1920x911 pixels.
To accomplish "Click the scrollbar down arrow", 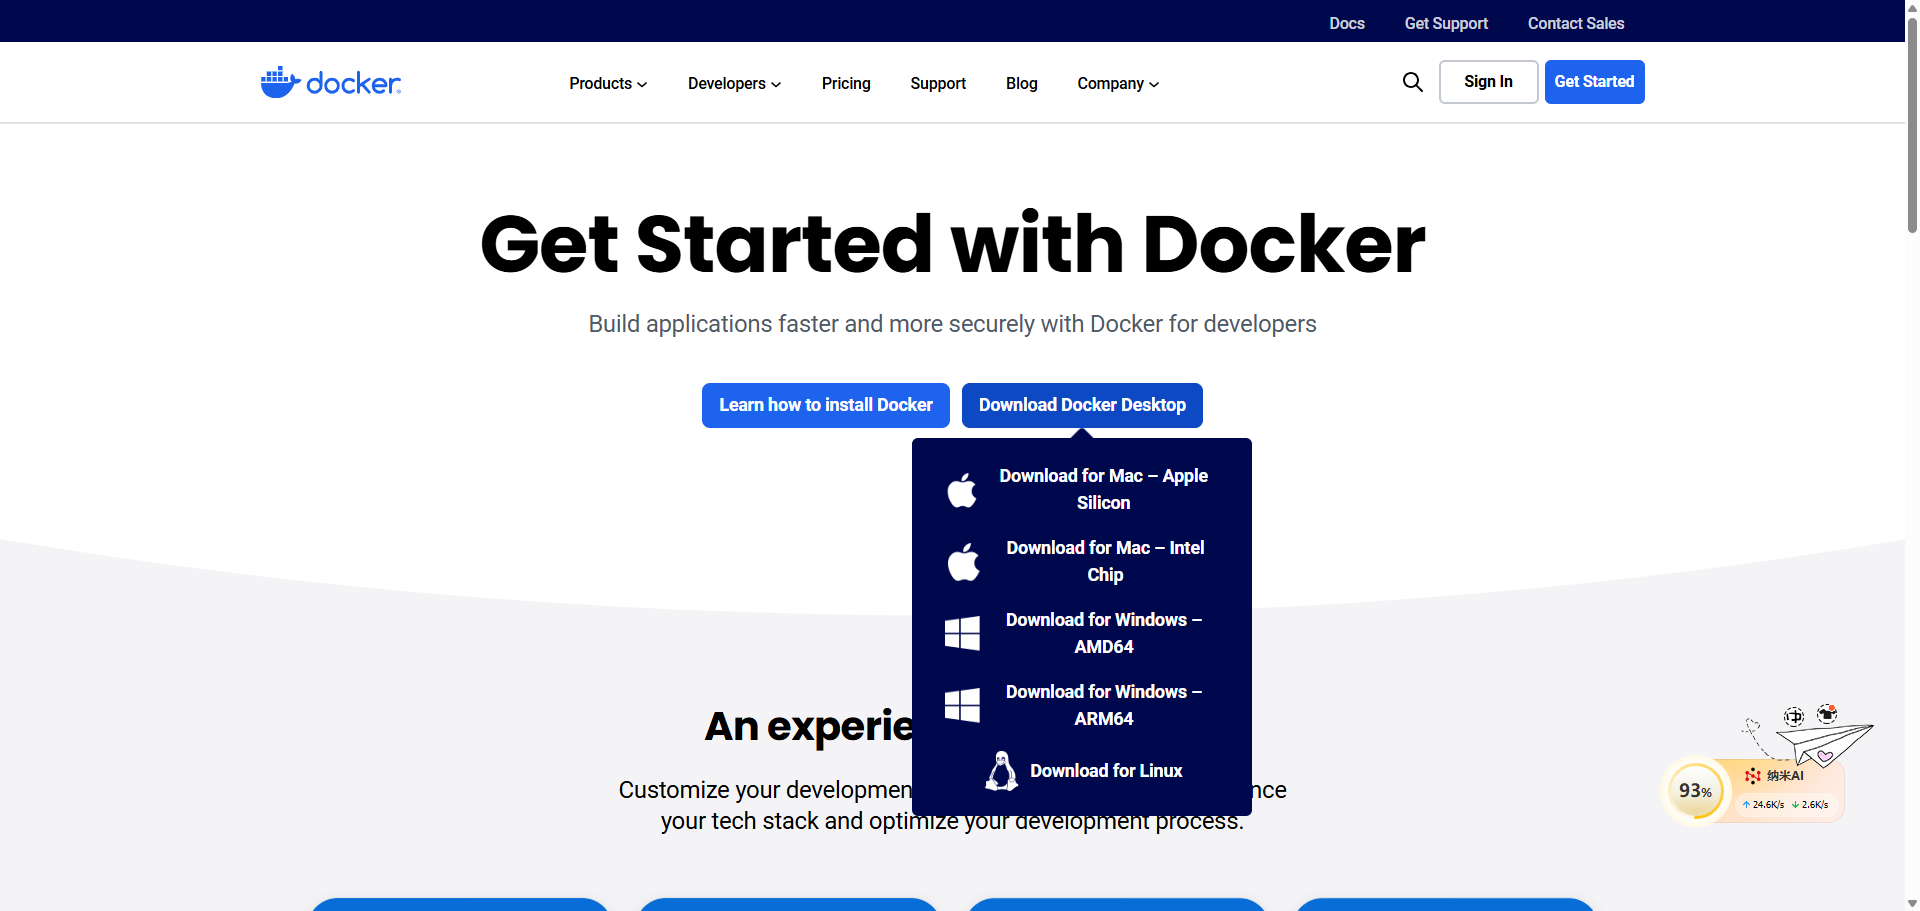I will (1912, 903).
